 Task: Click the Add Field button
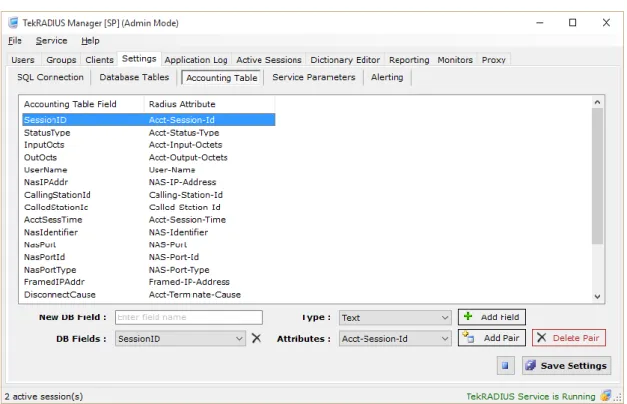click(491, 317)
